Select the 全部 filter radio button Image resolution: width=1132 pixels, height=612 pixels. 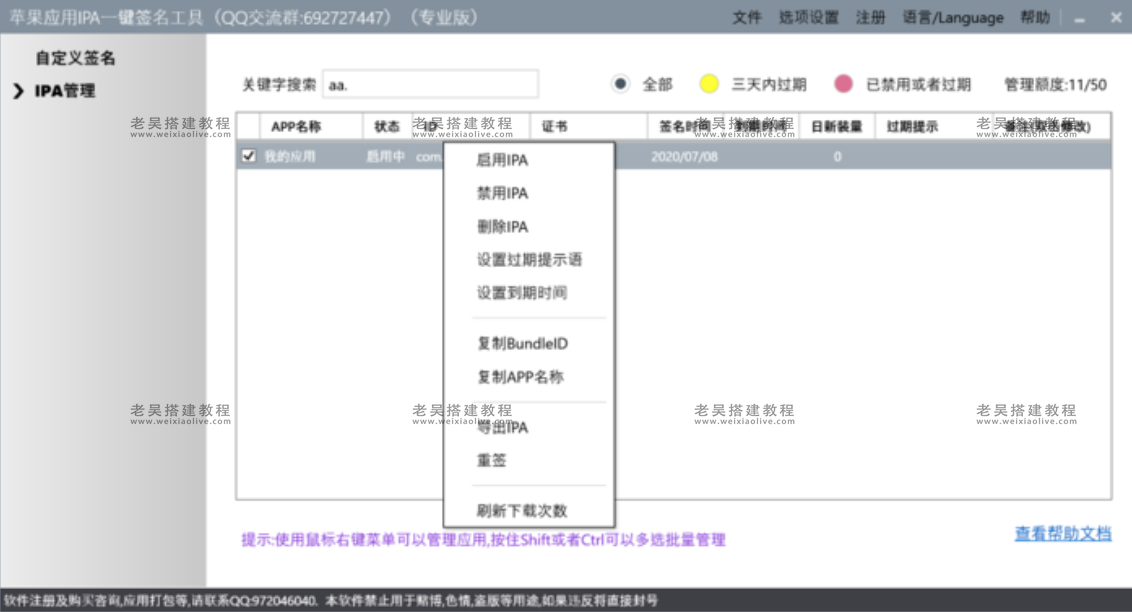(621, 84)
